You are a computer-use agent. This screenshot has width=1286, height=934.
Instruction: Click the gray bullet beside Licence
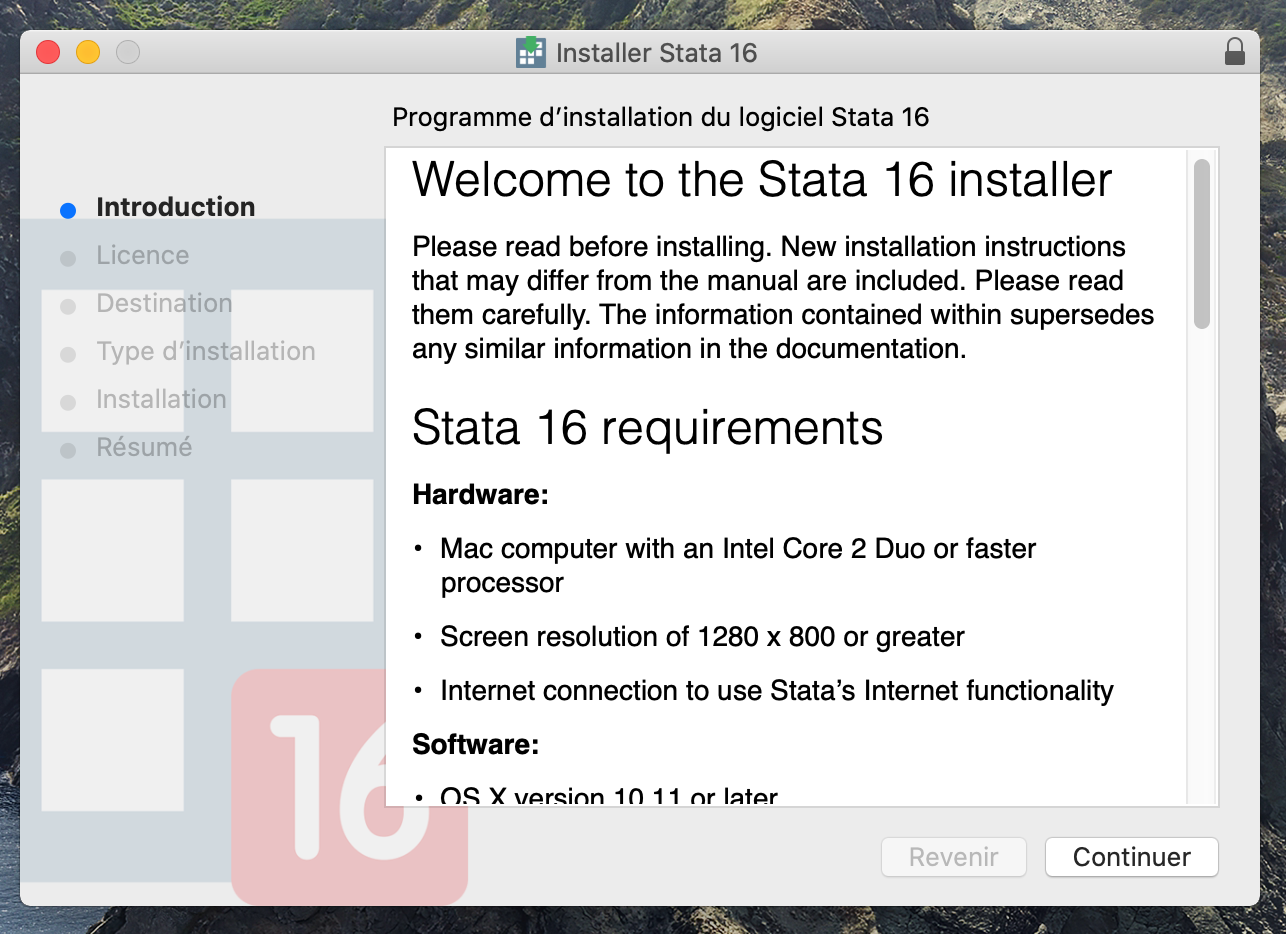(68, 258)
